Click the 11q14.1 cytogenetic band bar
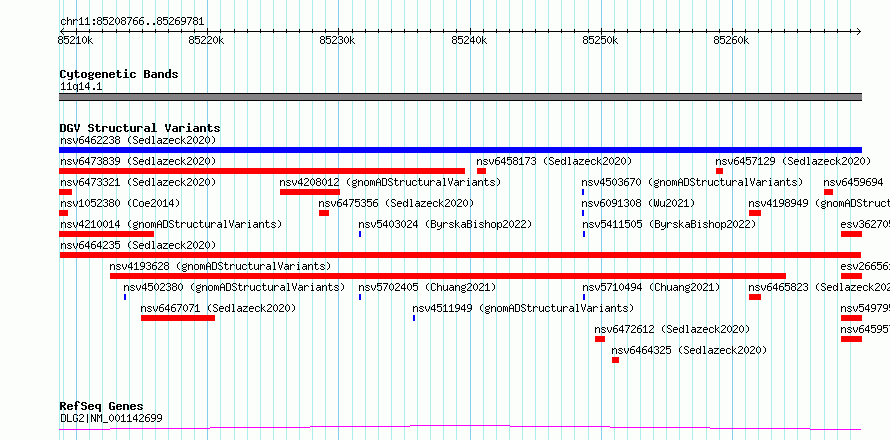This screenshot has width=890, height=440. [460, 97]
